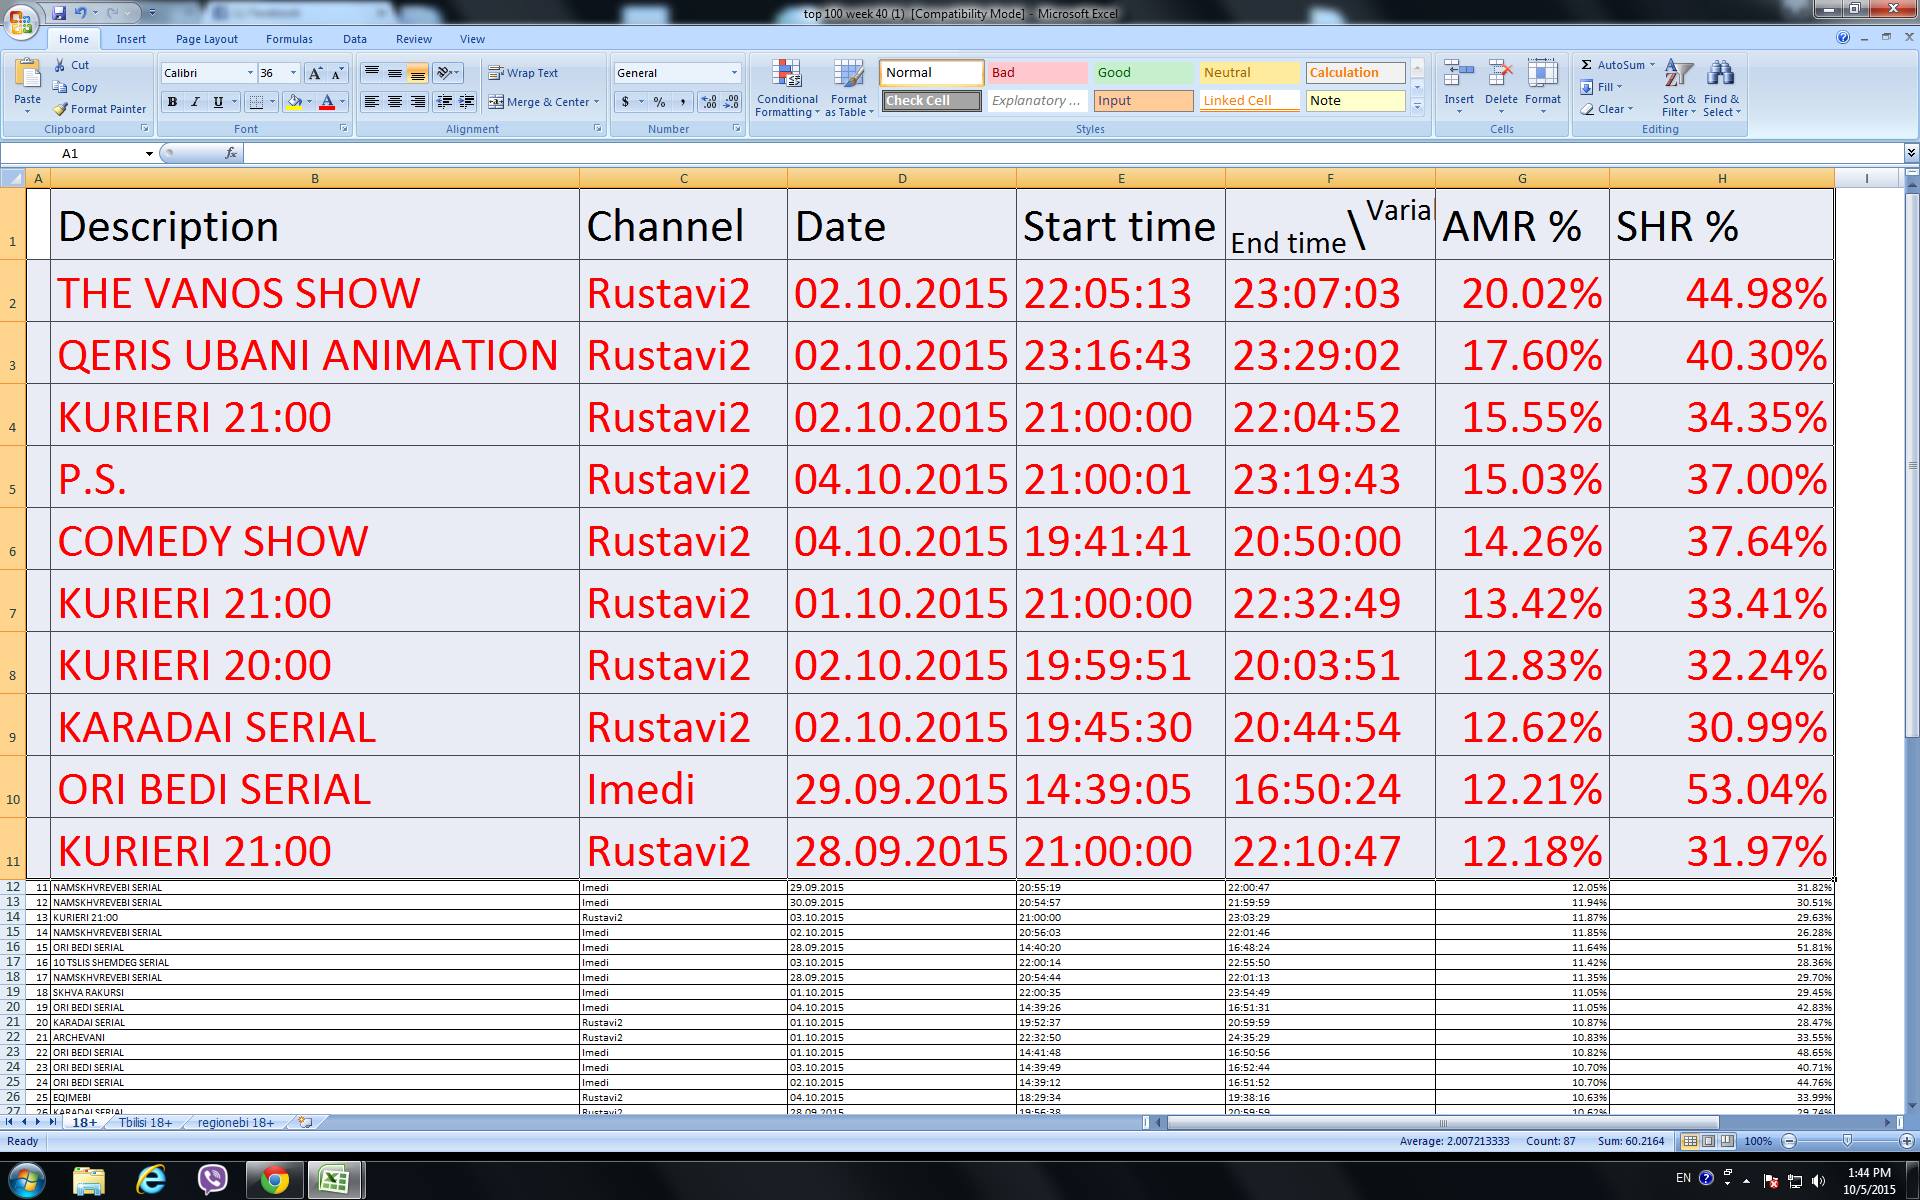This screenshot has height=1200, width=1920.
Task: Apply the Good cell style
Action: coord(1142,73)
